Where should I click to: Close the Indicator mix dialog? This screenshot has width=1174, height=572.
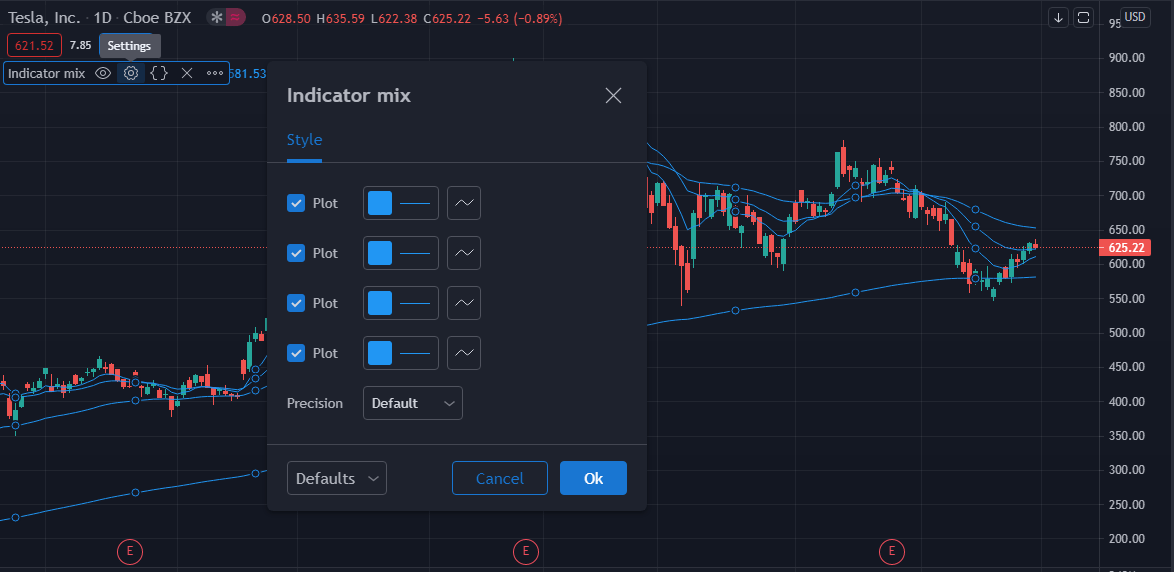(x=613, y=96)
